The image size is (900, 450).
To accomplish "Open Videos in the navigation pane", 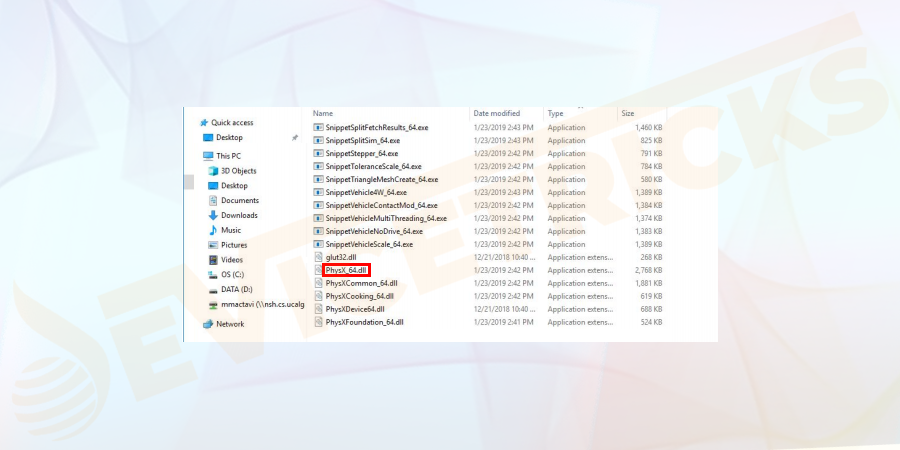I will (x=232, y=260).
